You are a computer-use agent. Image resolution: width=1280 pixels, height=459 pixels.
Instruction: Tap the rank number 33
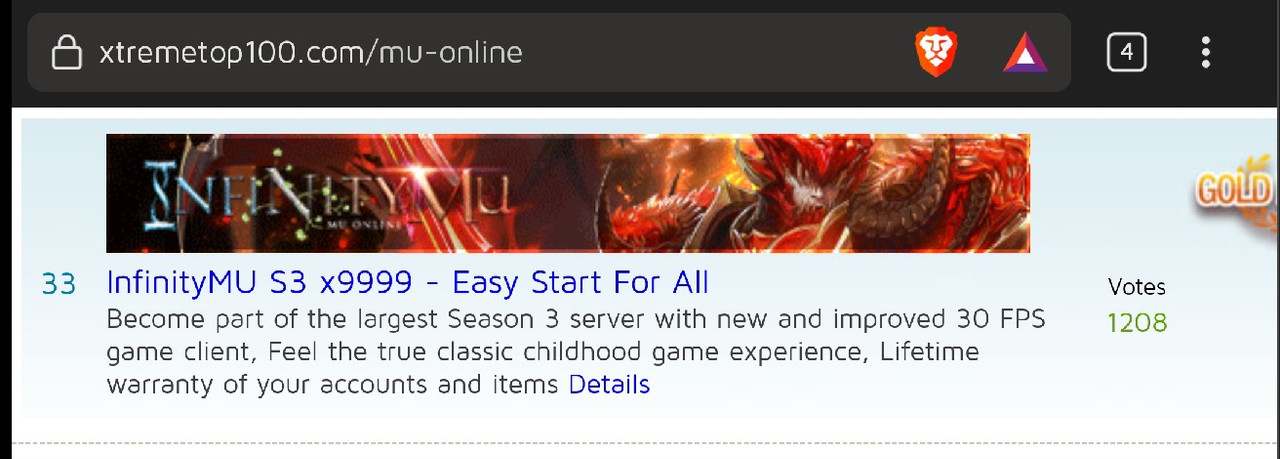(59, 284)
